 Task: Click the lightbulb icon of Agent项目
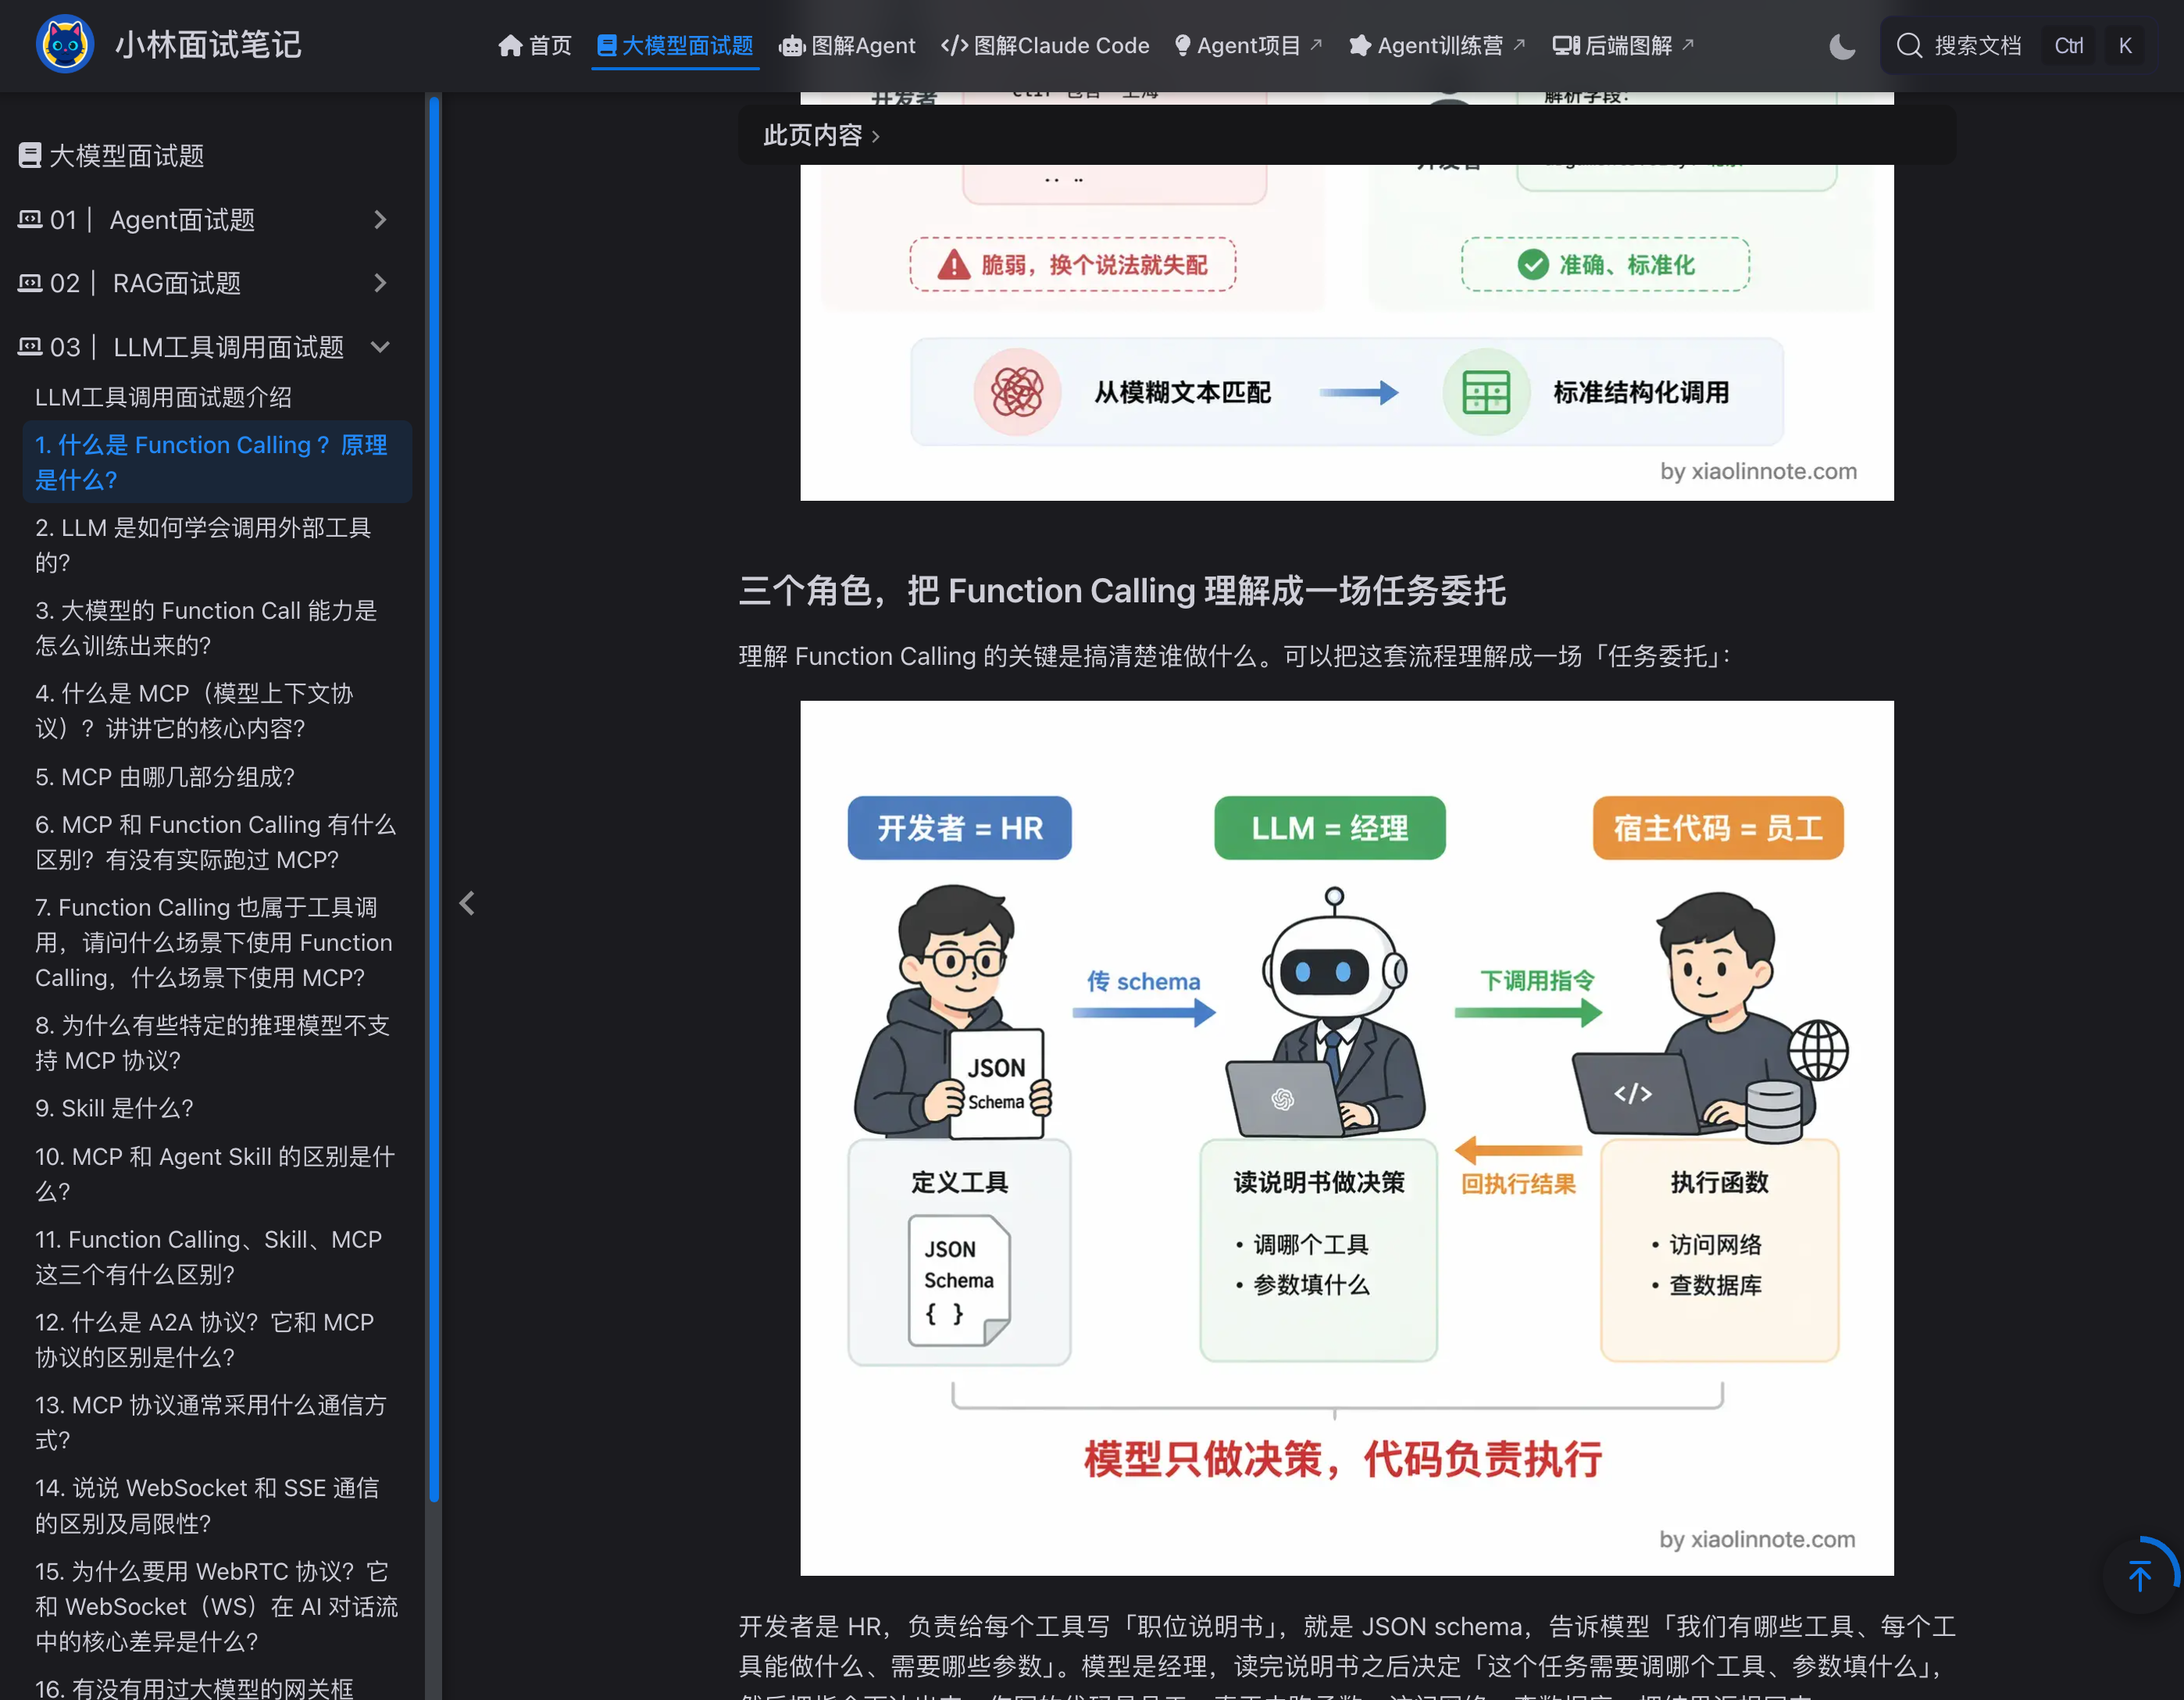[x=1183, y=46]
